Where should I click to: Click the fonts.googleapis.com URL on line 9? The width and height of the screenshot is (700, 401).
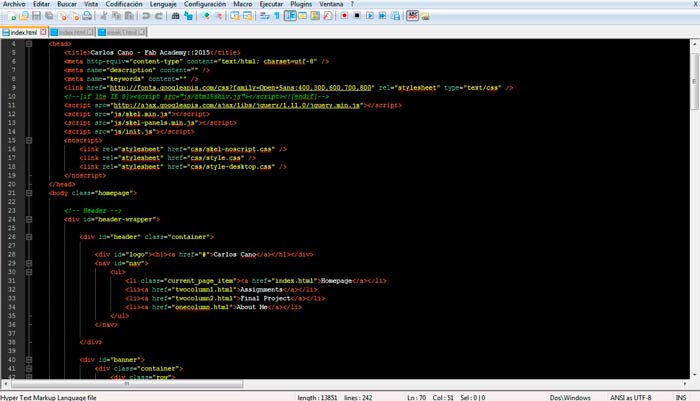point(240,88)
